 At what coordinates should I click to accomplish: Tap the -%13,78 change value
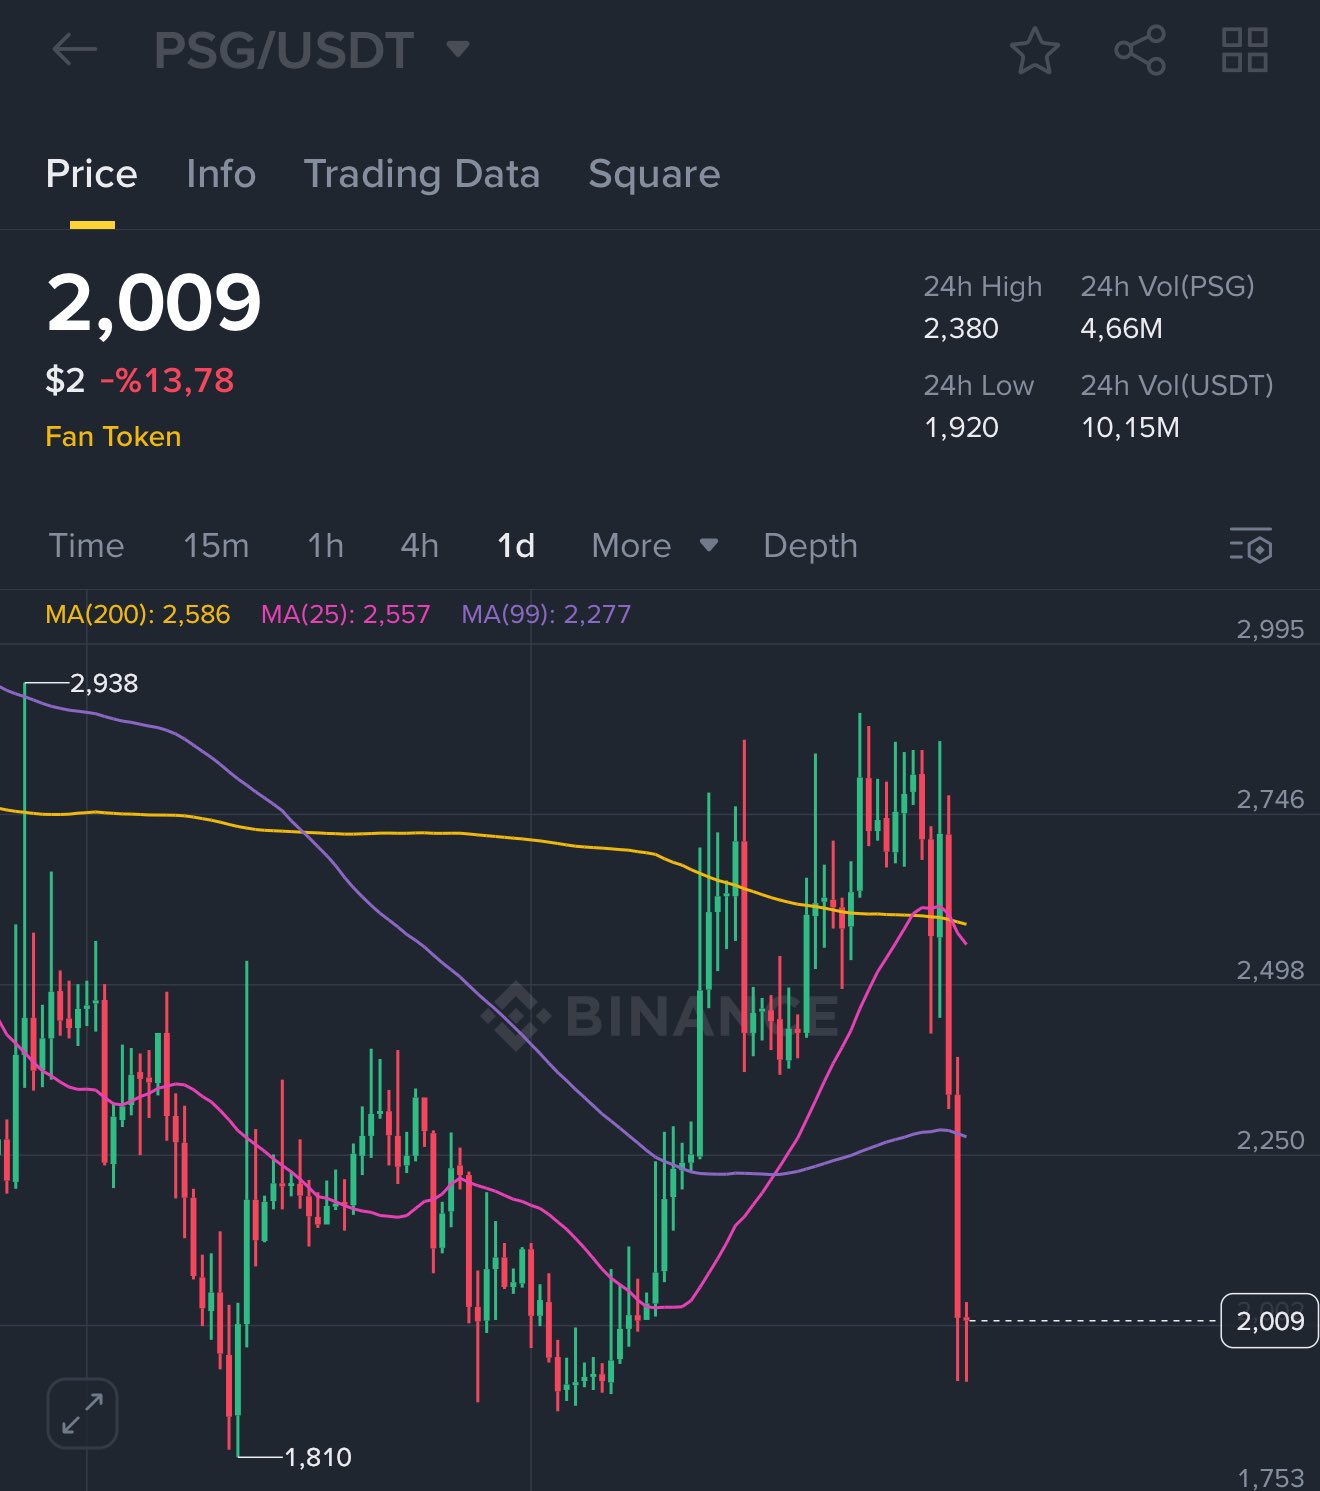pyautogui.click(x=167, y=381)
